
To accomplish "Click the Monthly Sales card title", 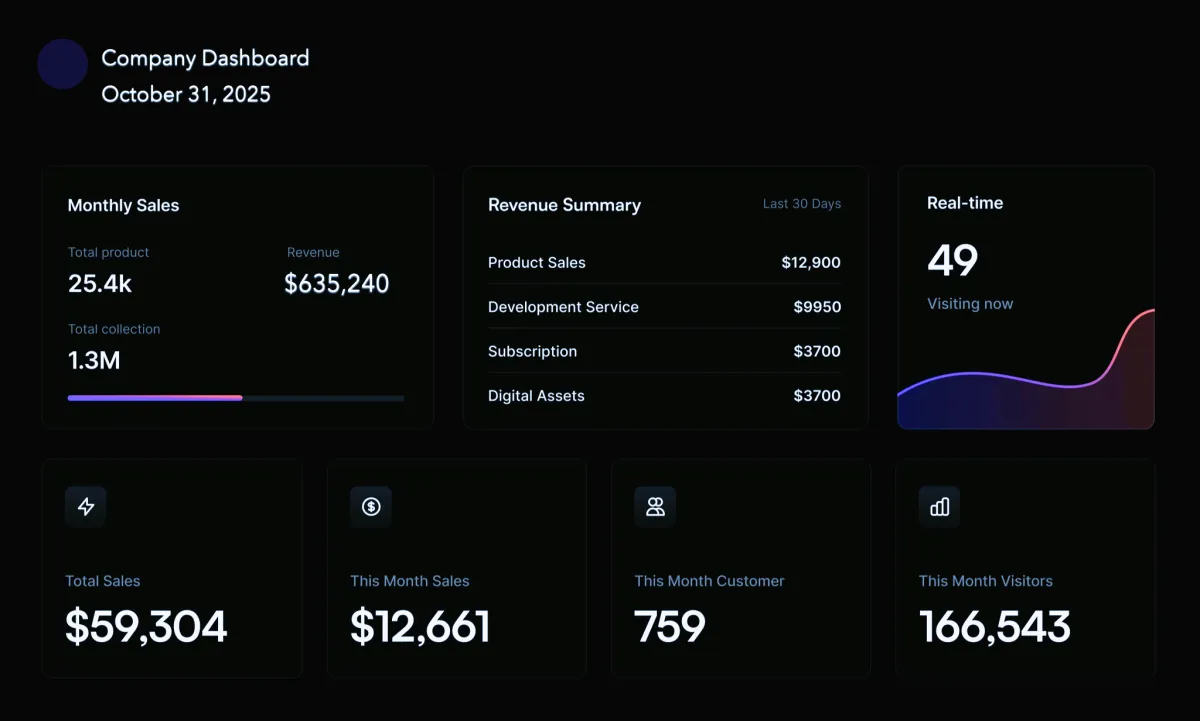I will point(123,206).
